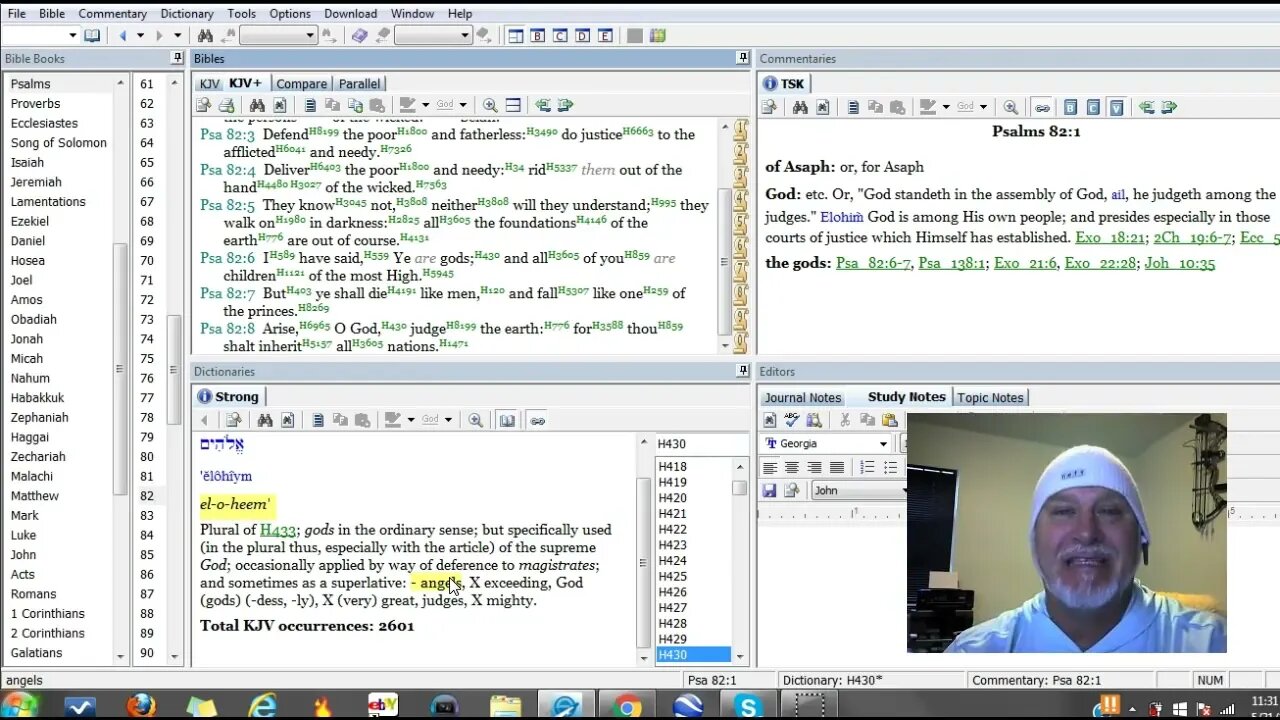The image size is (1280, 720).
Task: Open the Dictionary menu
Action: [x=187, y=13]
